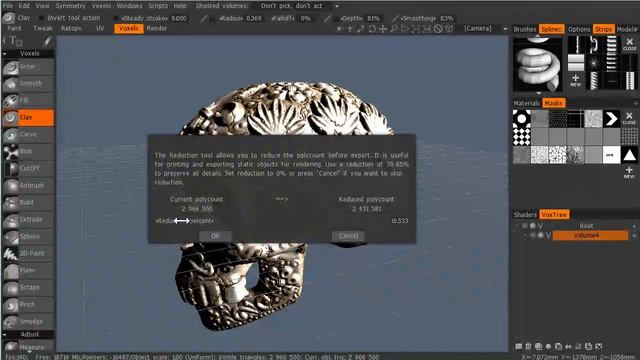This screenshot has width=640, height=360.
Task: Open the Symmetry menu
Action: (x=71, y=6)
